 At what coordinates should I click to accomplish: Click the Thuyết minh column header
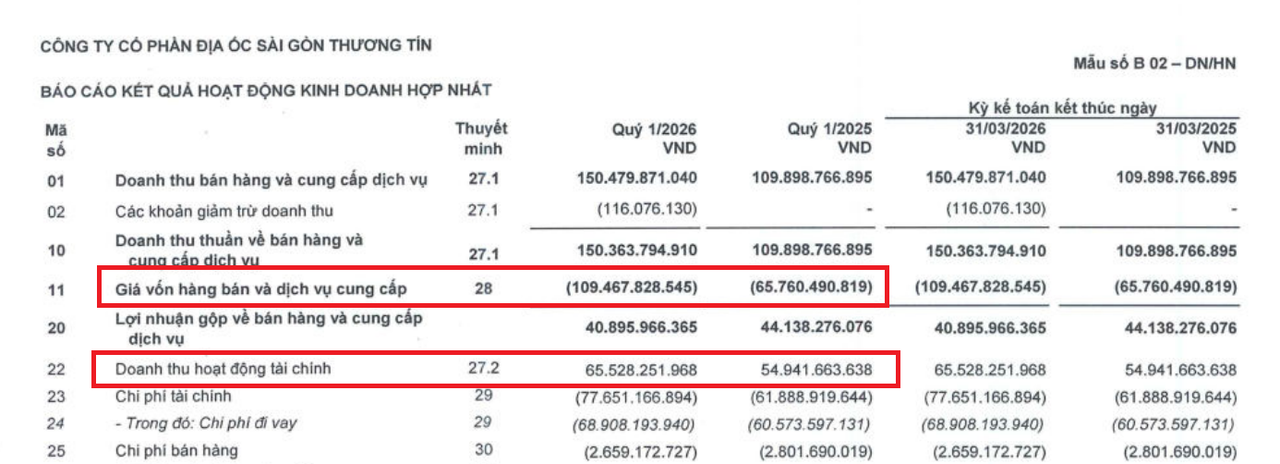pos(481,138)
